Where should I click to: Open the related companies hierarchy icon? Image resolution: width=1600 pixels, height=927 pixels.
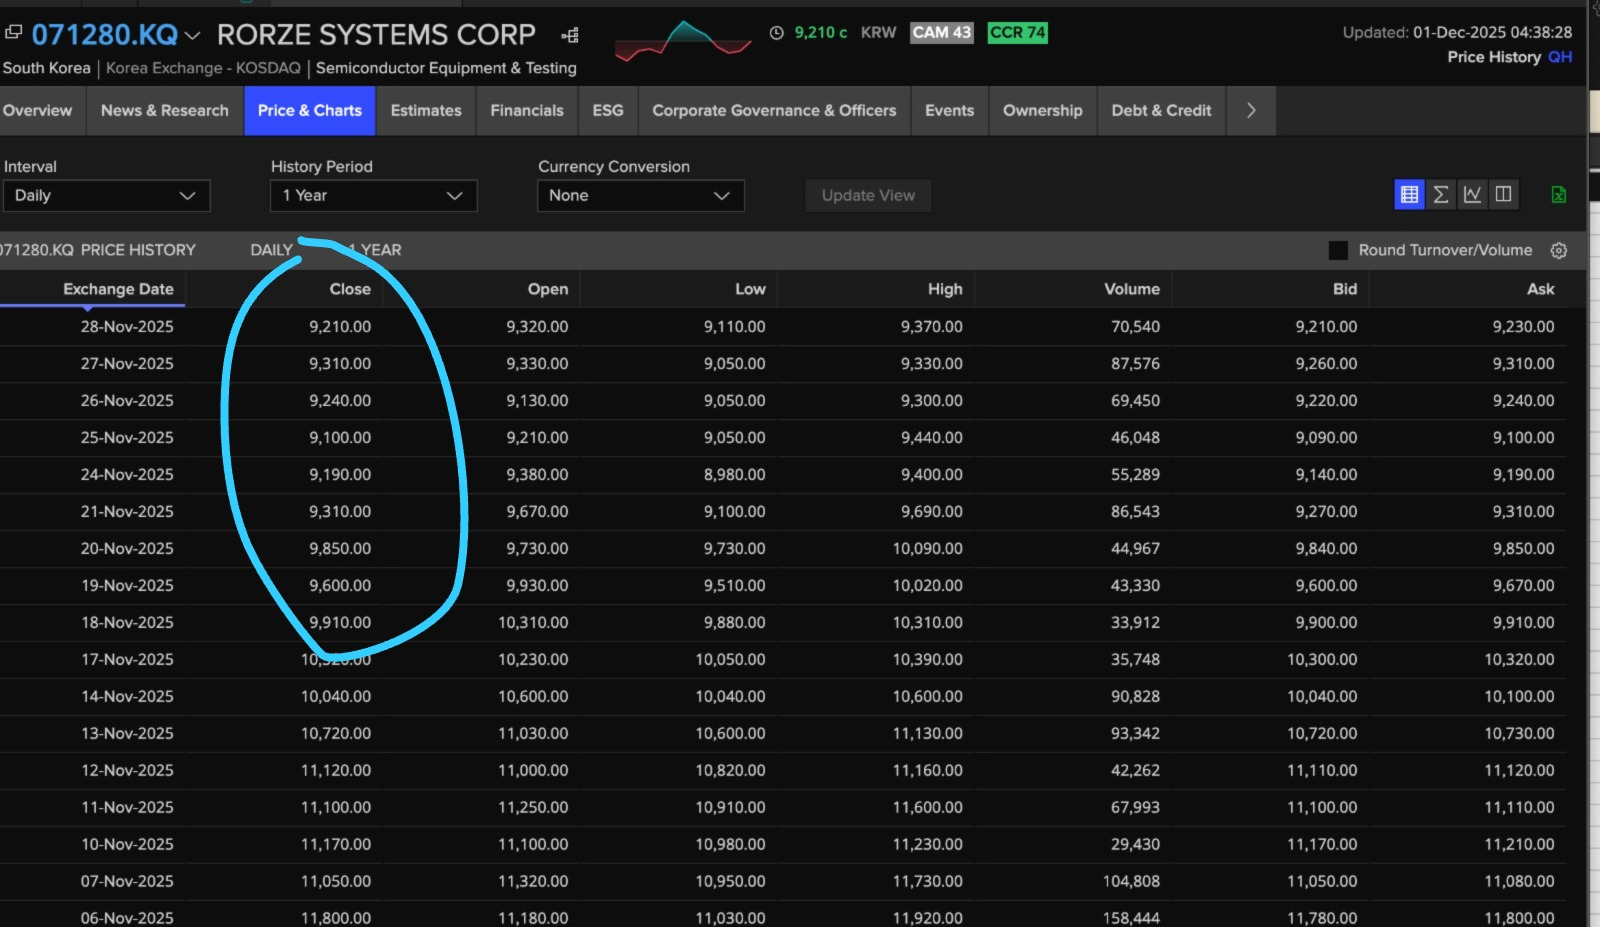click(x=570, y=36)
